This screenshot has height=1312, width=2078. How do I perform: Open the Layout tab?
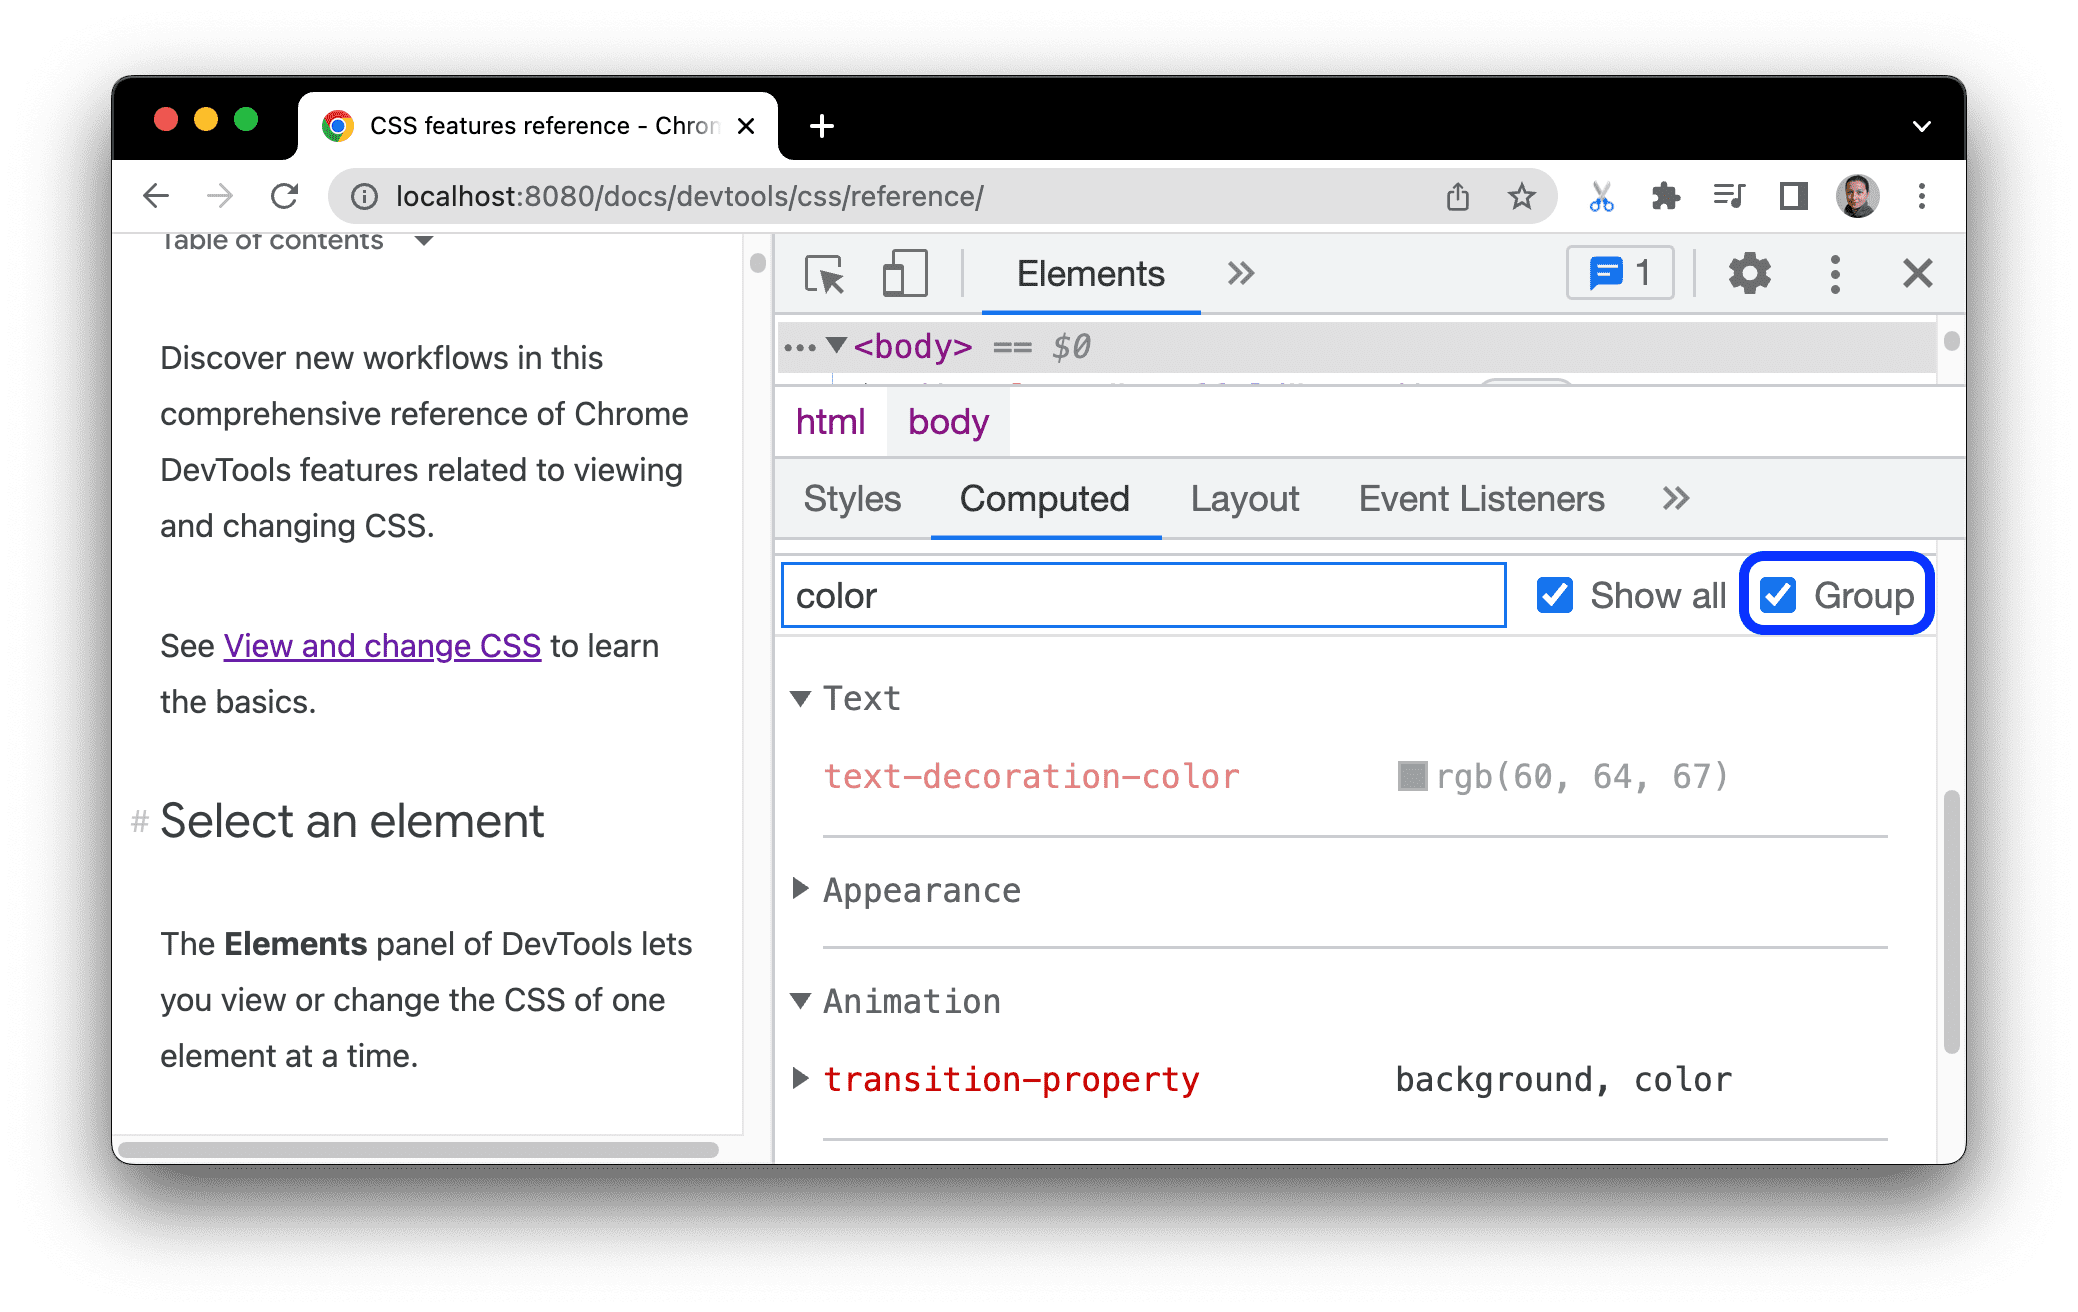tap(1245, 498)
